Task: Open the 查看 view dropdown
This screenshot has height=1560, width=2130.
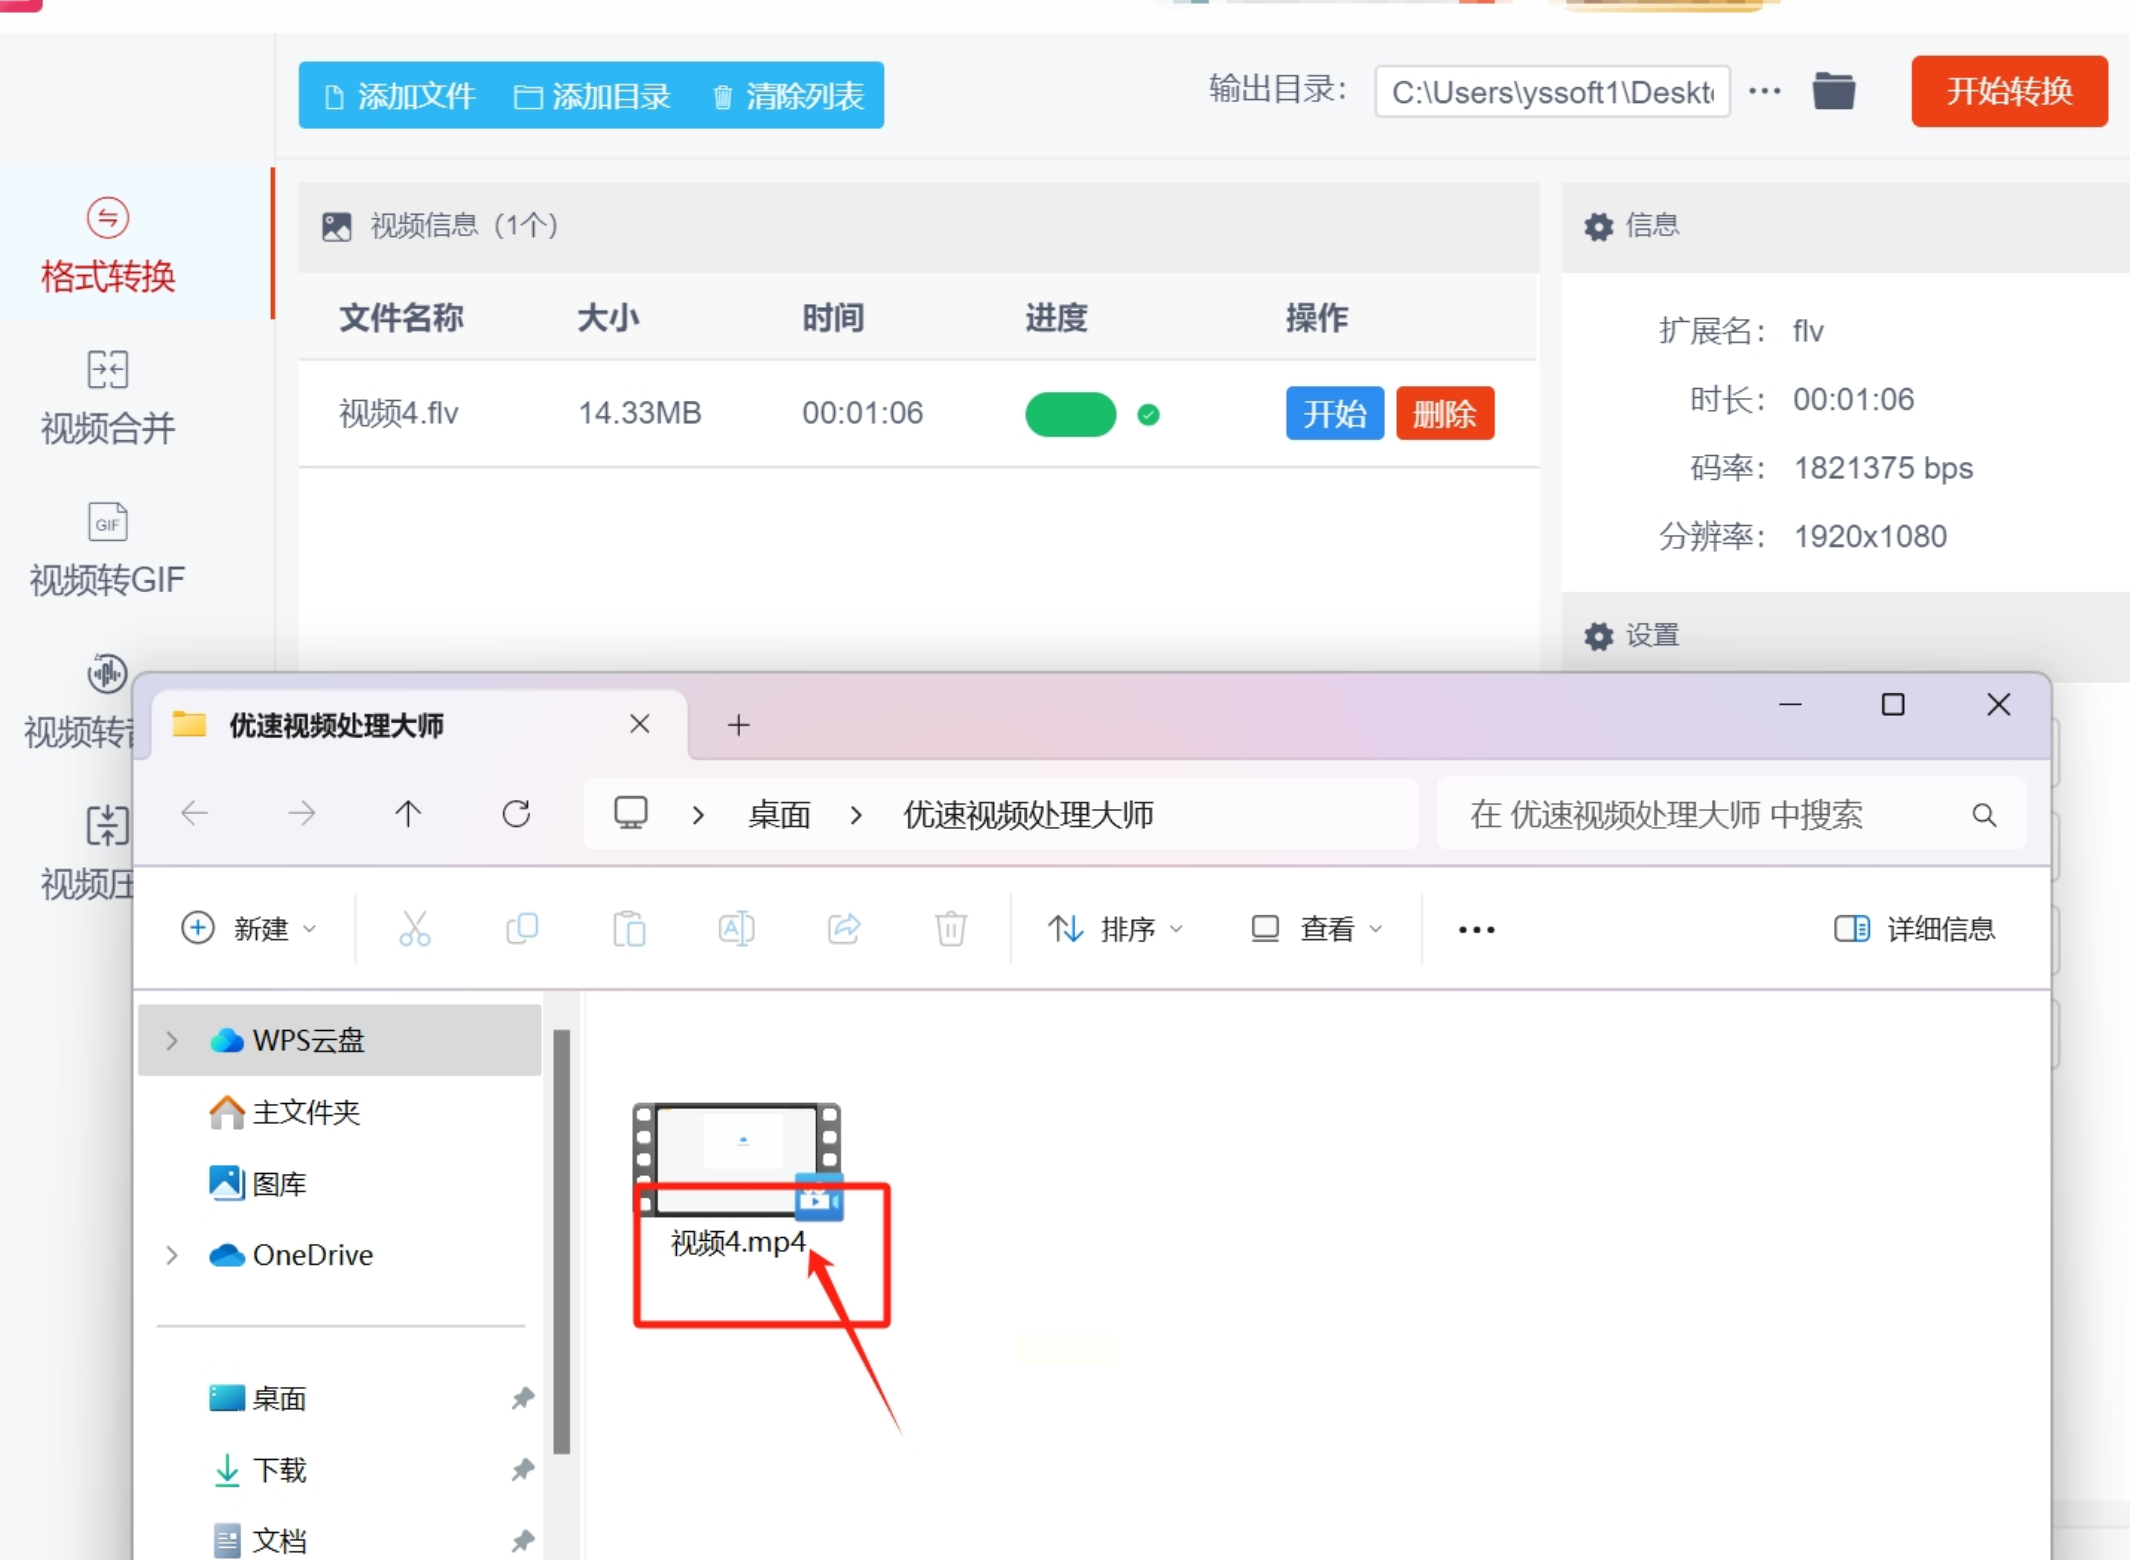Action: tap(1317, 929)
